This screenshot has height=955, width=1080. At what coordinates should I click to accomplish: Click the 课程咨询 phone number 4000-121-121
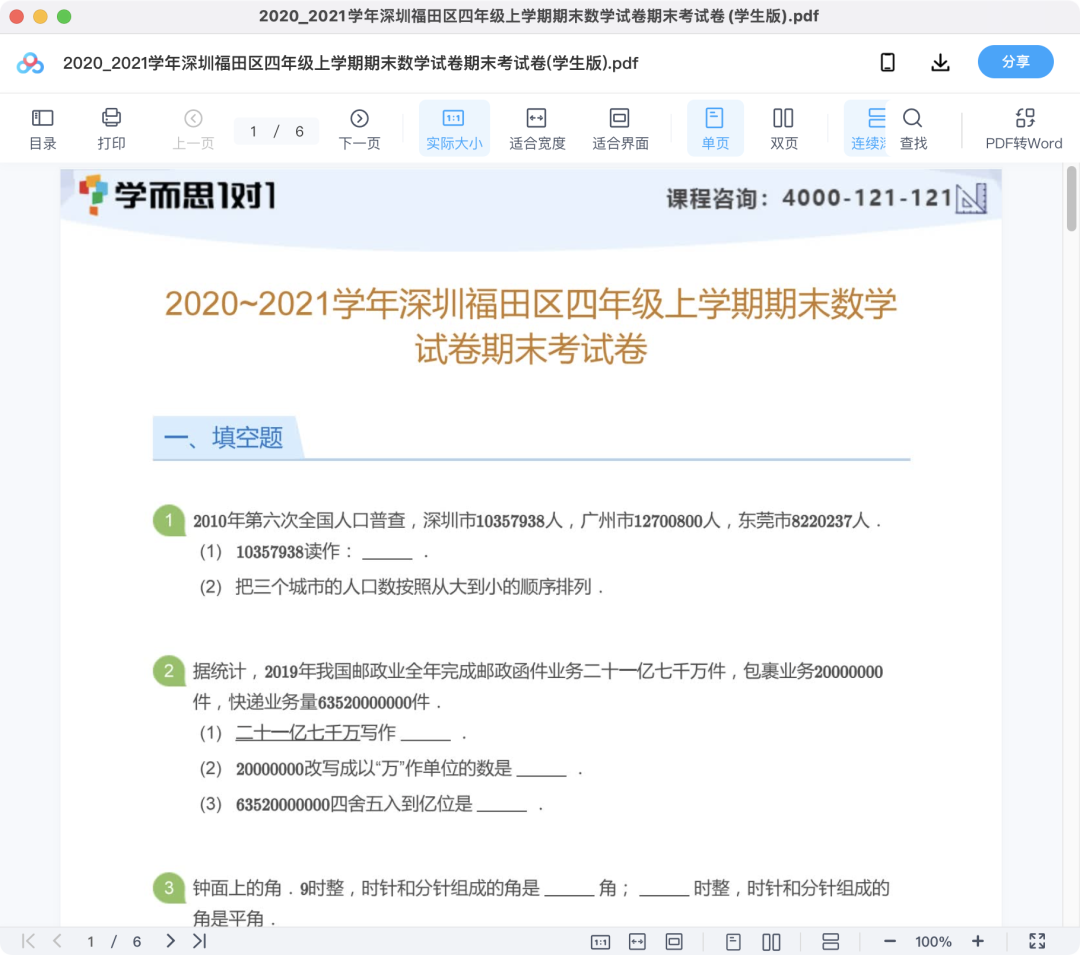click(867, 198)
